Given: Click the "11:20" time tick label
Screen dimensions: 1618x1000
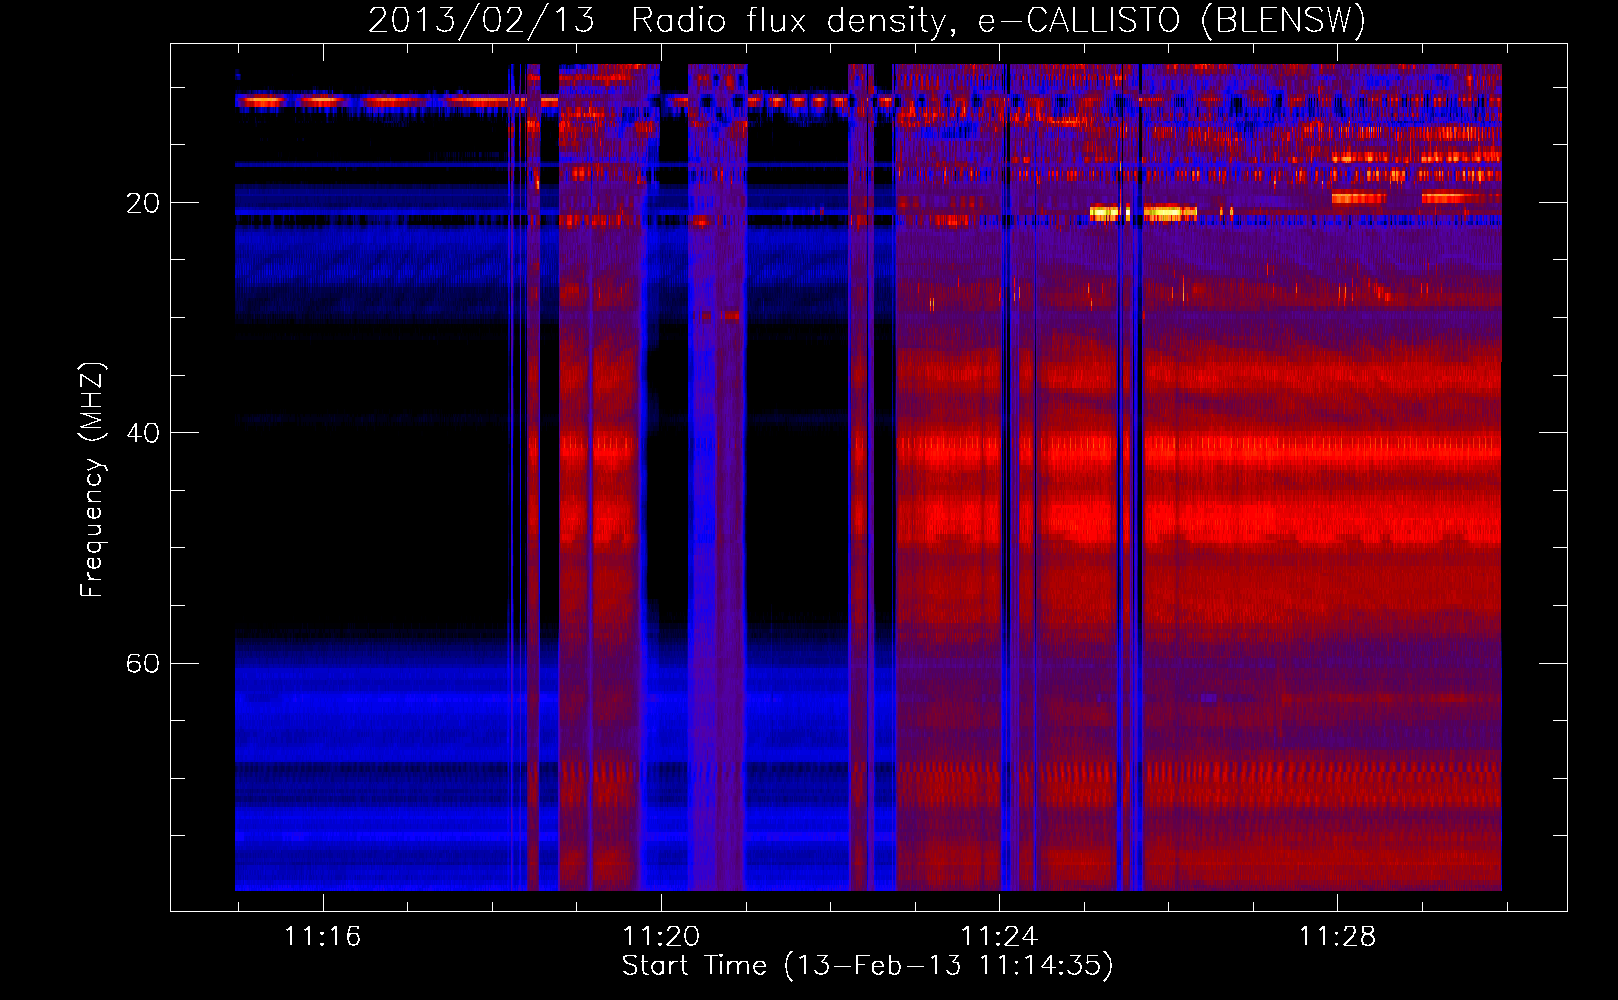Looking at the screenshot, I should tap(661, 937).
